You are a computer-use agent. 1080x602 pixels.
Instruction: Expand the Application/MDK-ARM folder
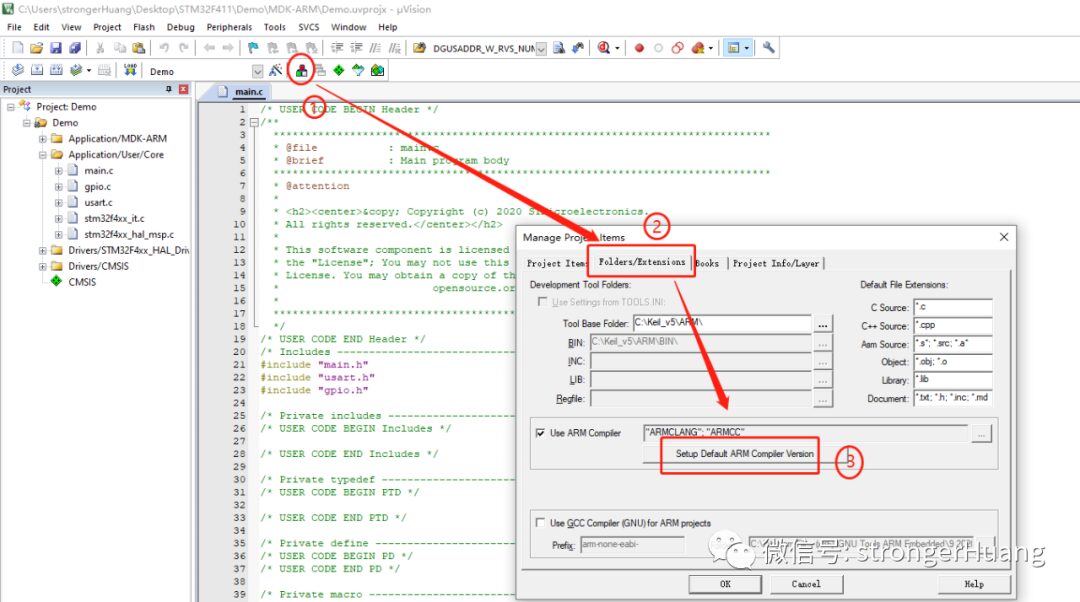(43, 138)
